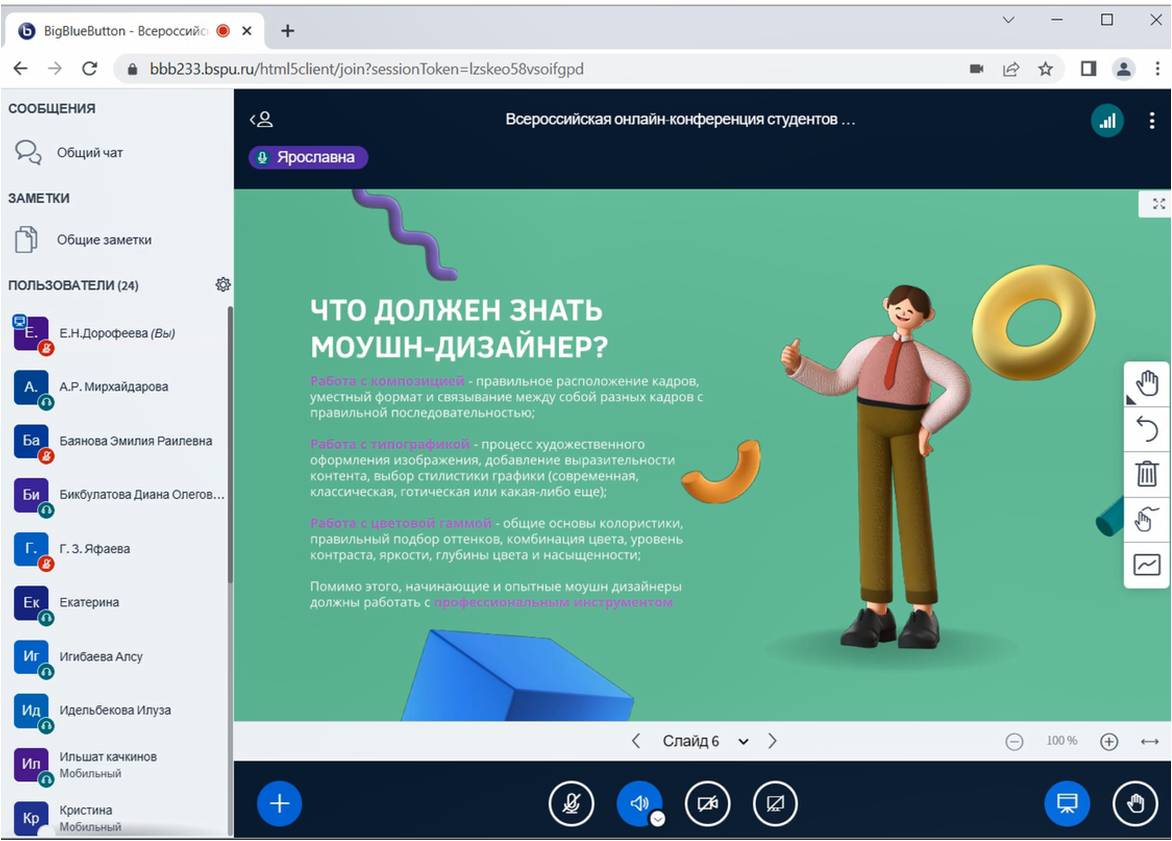The width and height of the screenshot is (1172, 841).
Task: Toggle screen sharing button
Action: click(x=775, y=803)
